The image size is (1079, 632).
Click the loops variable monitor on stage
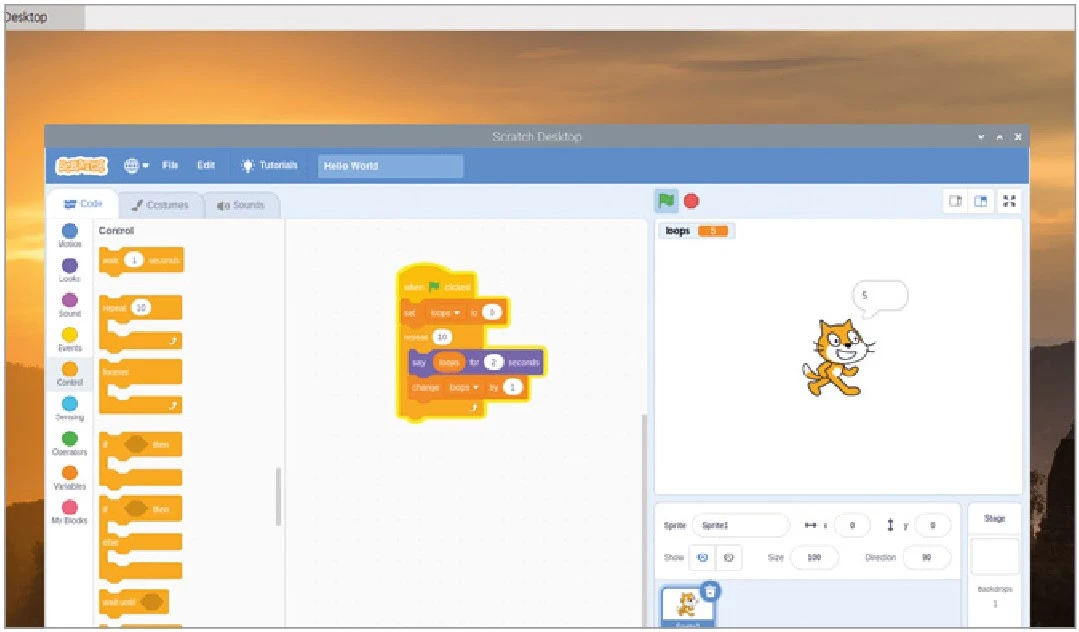[x=696, y=231]
